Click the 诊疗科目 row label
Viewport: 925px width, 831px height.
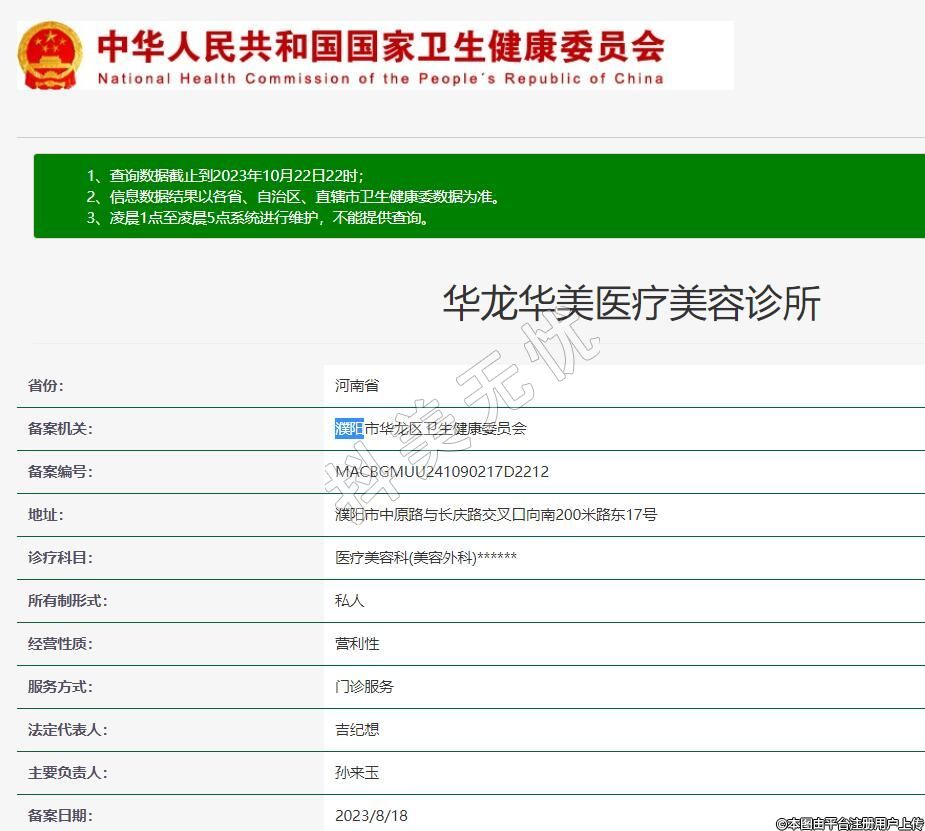[60, 558]
